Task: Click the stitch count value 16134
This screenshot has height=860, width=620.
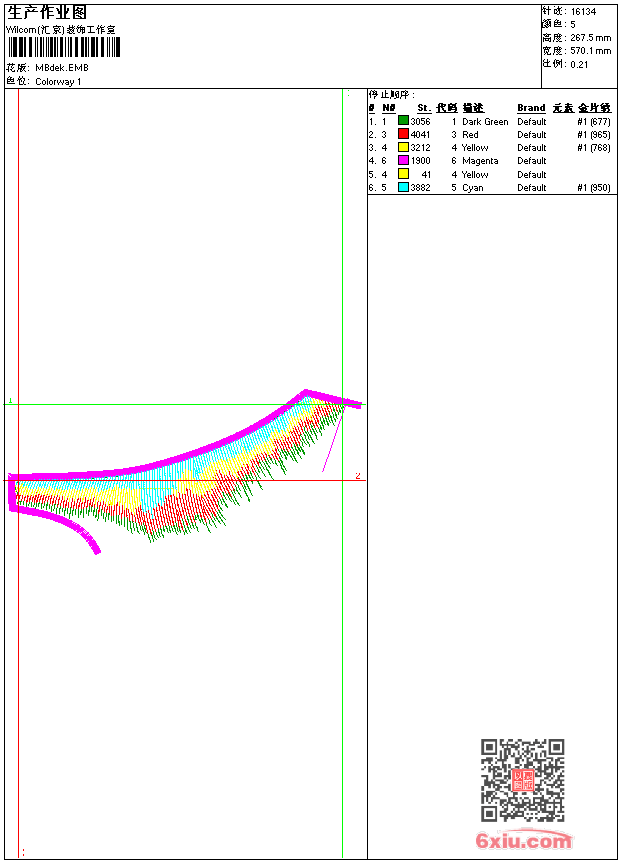Action: tap(583, 12)
